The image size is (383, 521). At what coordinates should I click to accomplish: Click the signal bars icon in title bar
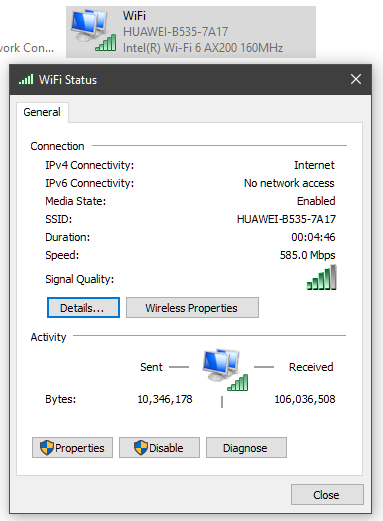pyautogui.click(x=26, y=80)
